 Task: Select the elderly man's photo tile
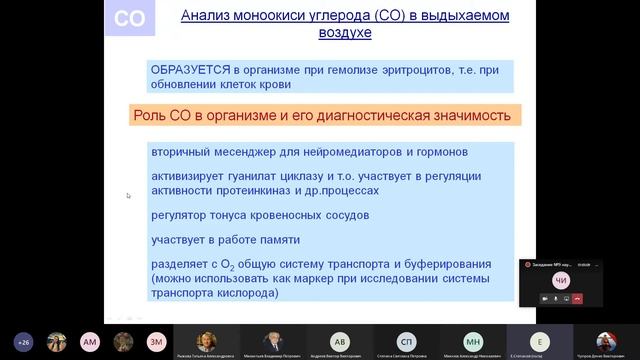click(273, 342)
